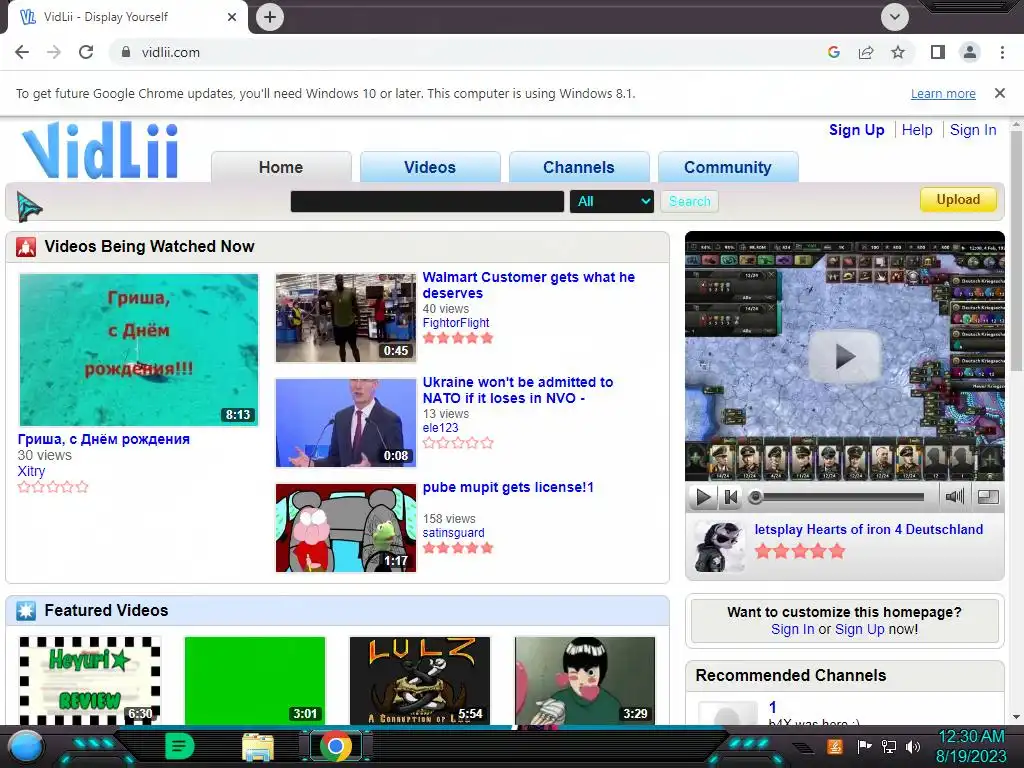Open the large Гриша birthday video thumbnail
The image size is (1024, 768).
[138, 349]
